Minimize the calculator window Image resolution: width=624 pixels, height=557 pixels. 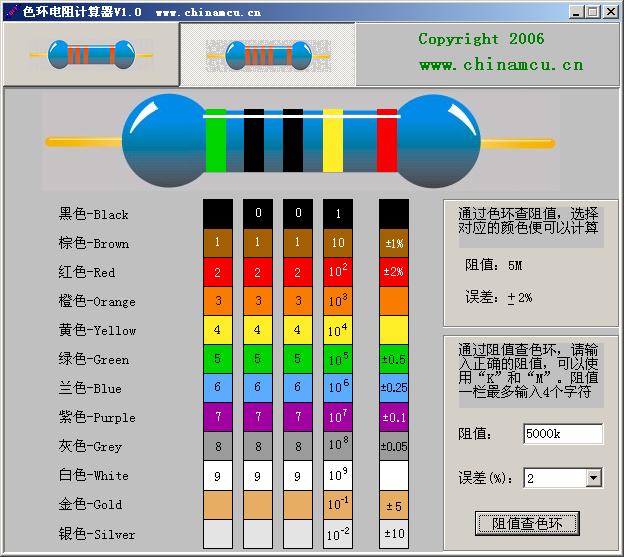click(576, 12)
